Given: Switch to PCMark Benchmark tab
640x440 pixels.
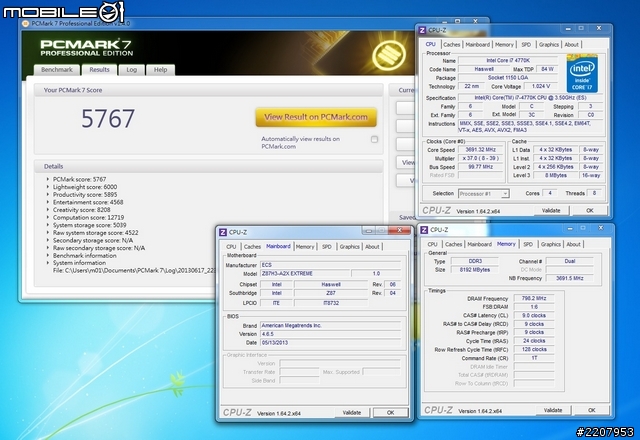Looking at the screenshot, I should (57, 70).
